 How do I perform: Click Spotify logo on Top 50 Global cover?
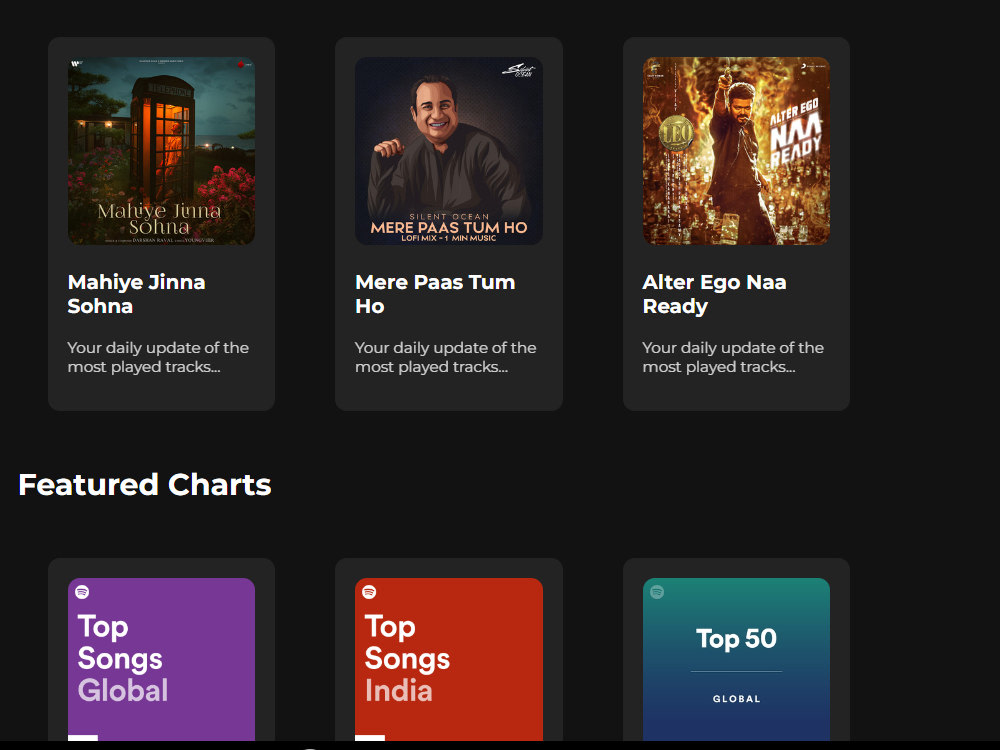tap(657, 592)
